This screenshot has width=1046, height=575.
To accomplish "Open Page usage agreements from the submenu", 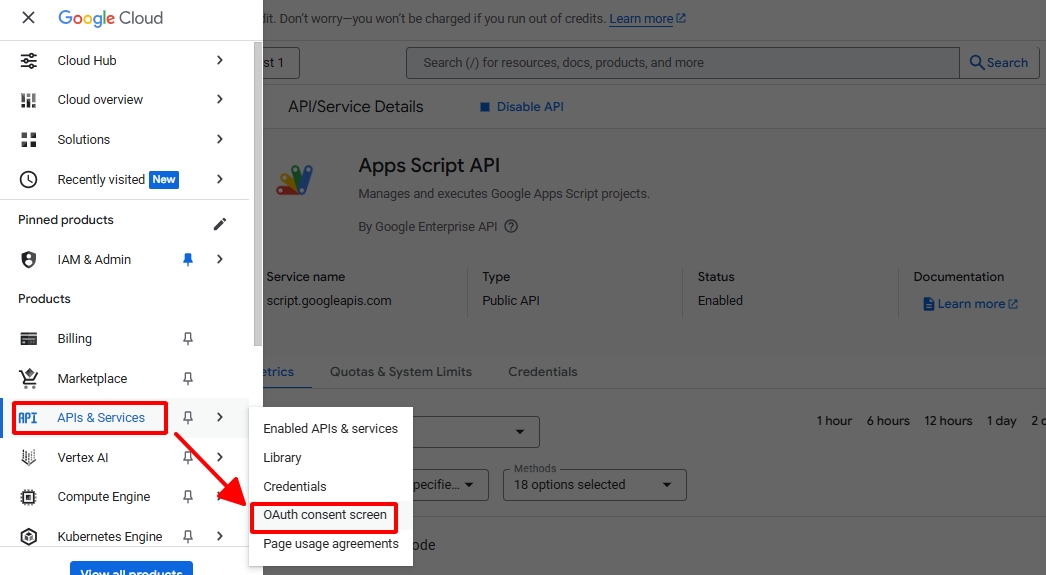I will click(x=330, y=544).
